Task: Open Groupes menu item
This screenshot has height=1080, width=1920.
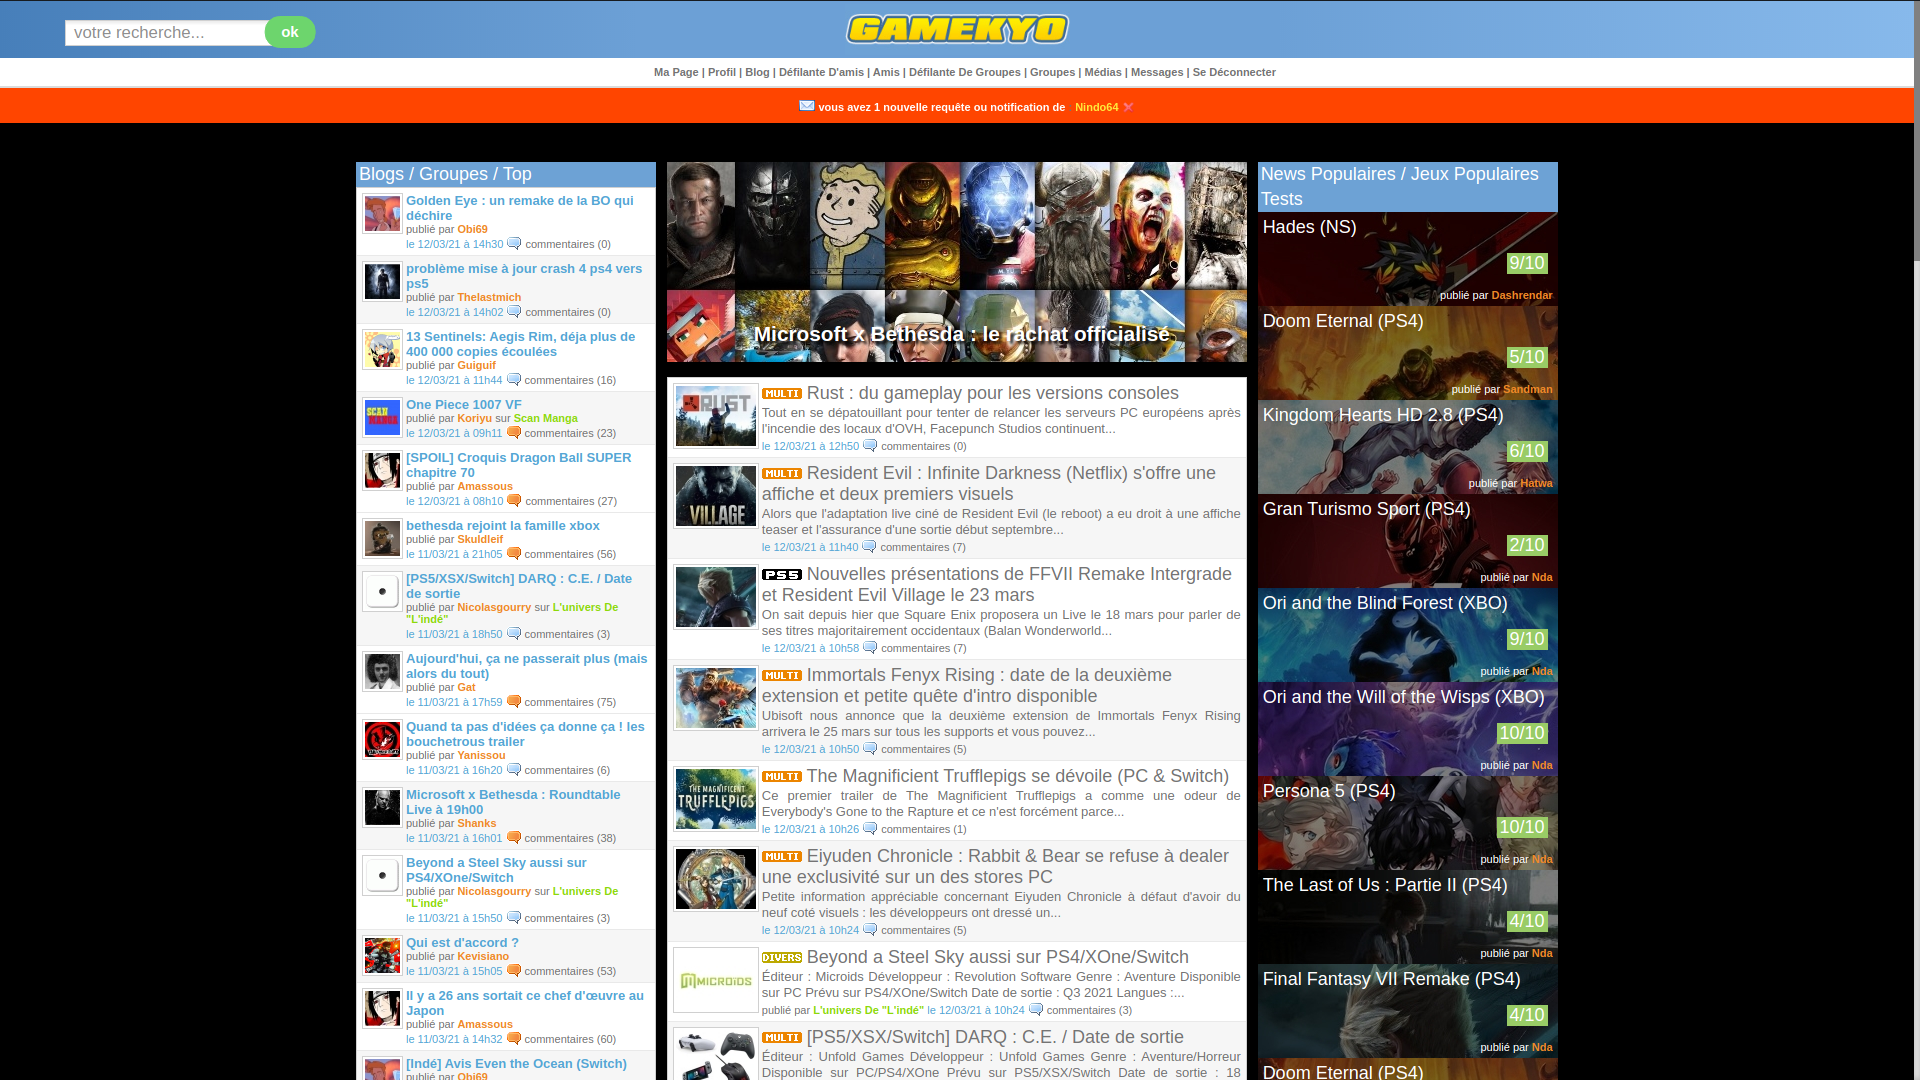Action: coord(1052,72)
